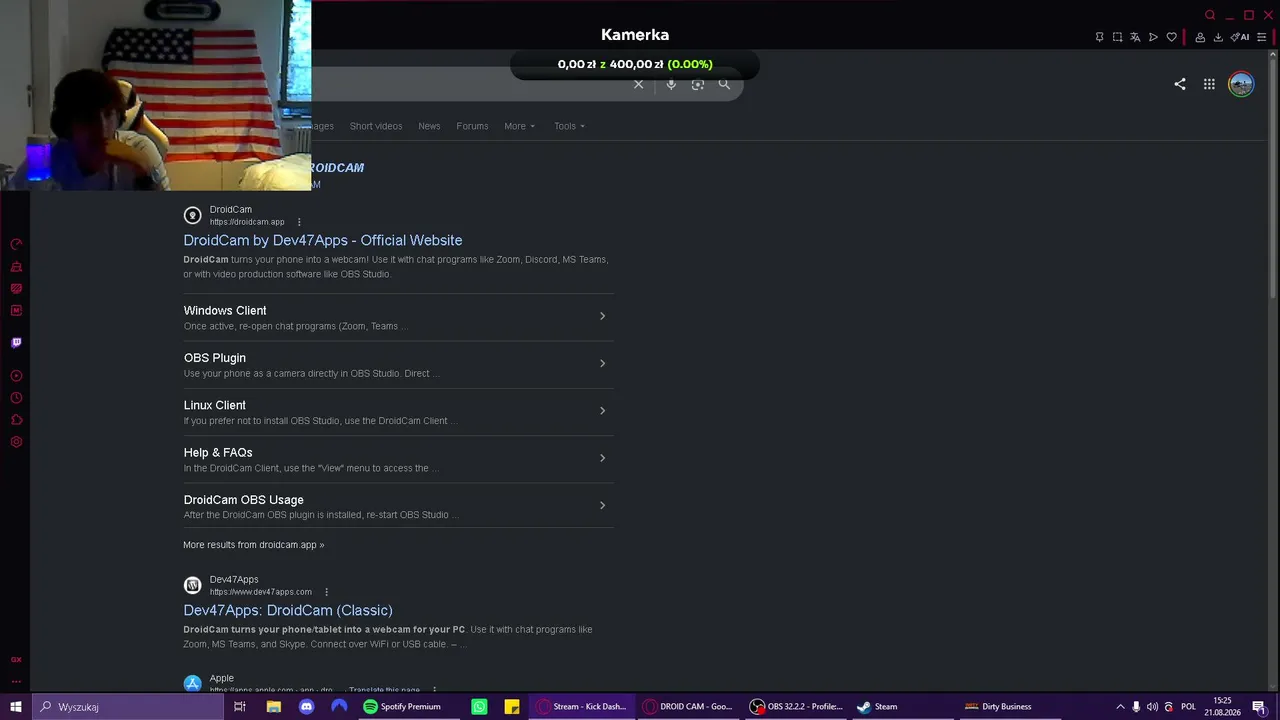Open the notification center icon
Image resolution: width=1280 pixels, height=720 pixels.
pyautogui.click(x=1259, y=707)
